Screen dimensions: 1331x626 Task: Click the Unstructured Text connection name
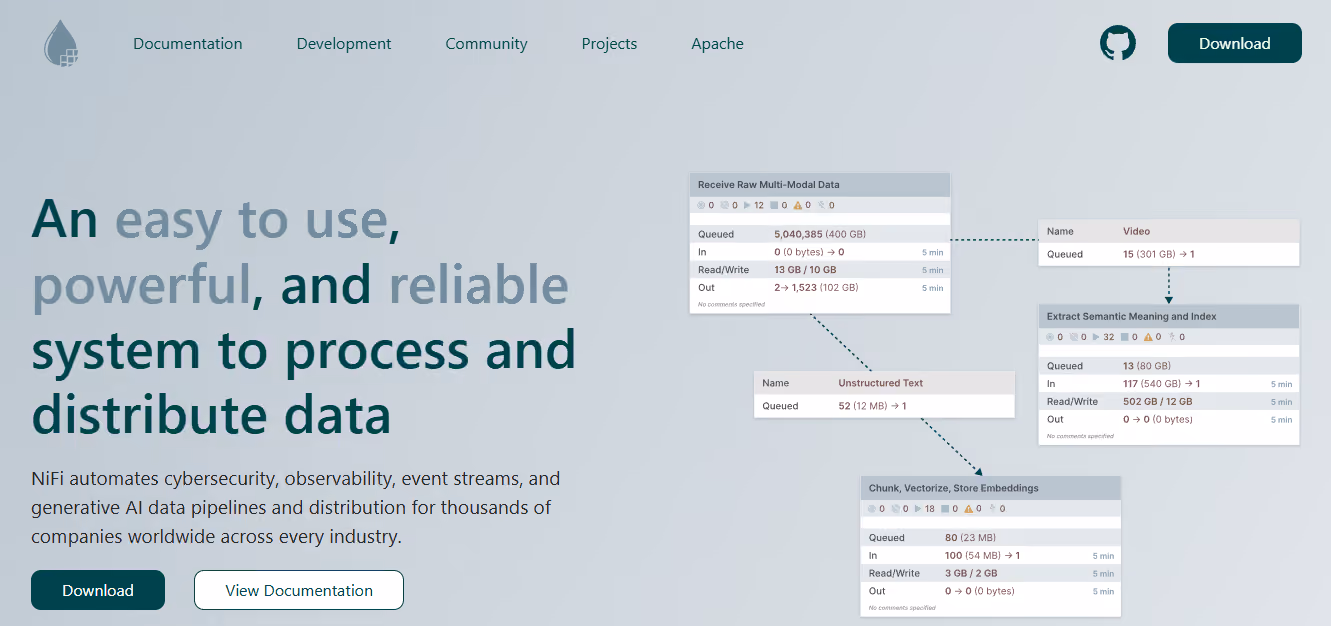pos(881,383)
